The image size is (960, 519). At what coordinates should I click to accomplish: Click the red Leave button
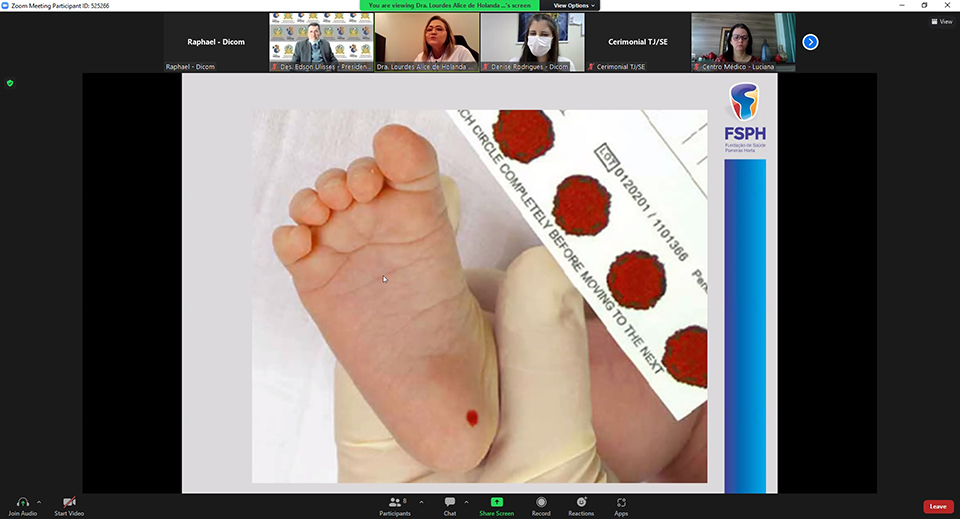pyautogui.click(x=937, y=507)
